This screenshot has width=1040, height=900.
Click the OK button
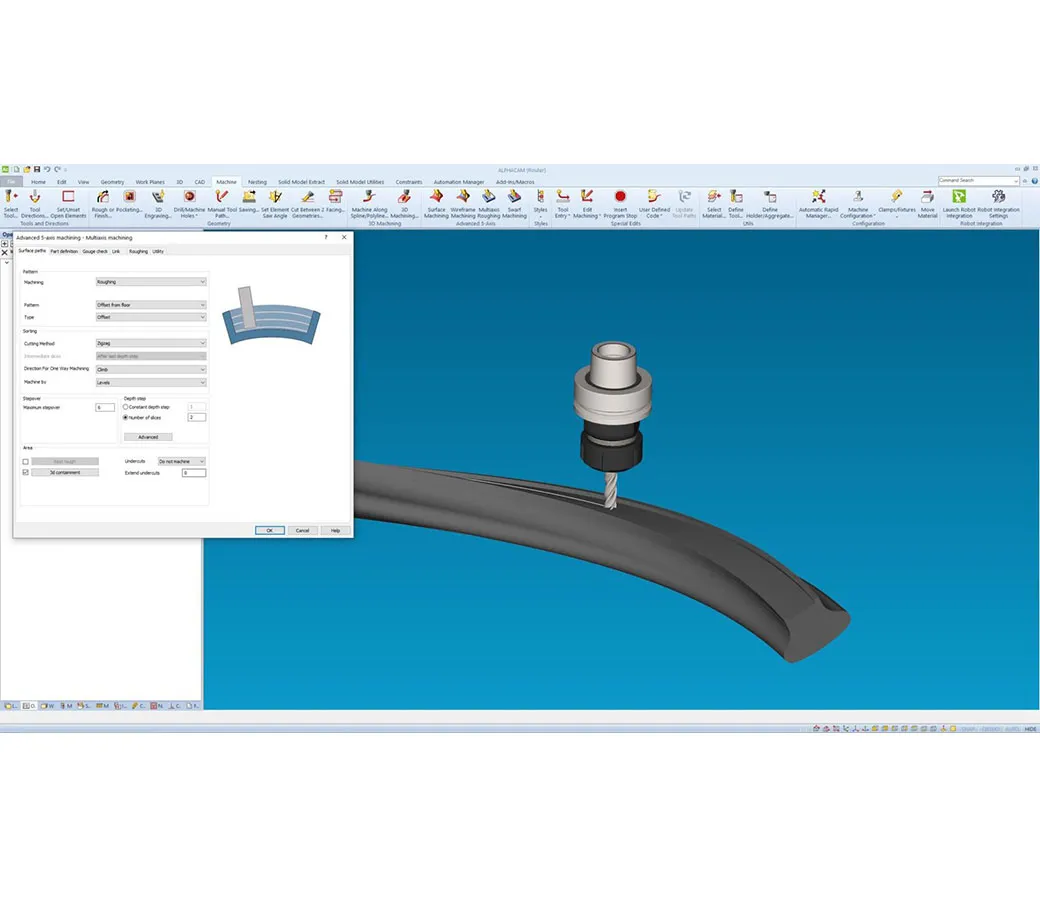click(270, 531)
